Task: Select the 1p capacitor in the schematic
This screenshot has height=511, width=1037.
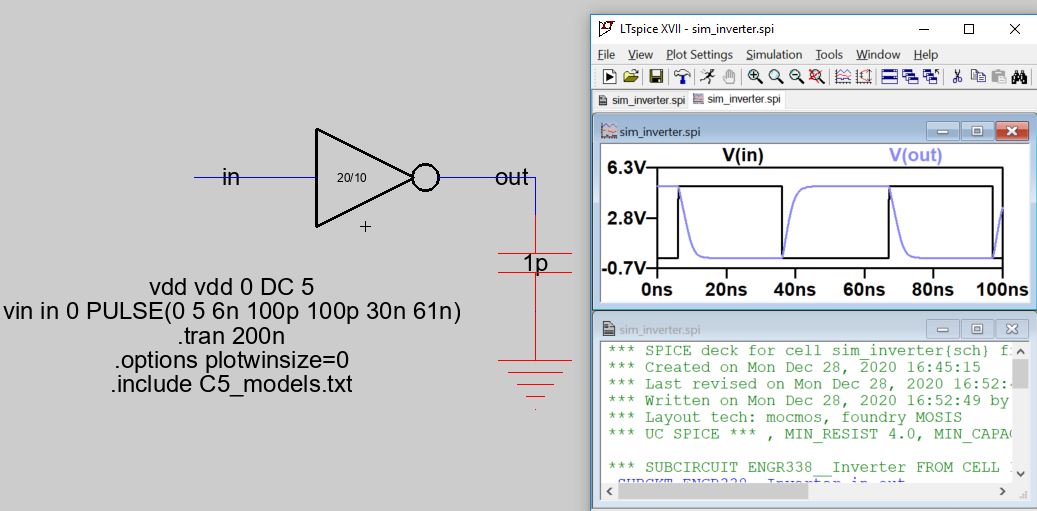Action: coord(535,263)
